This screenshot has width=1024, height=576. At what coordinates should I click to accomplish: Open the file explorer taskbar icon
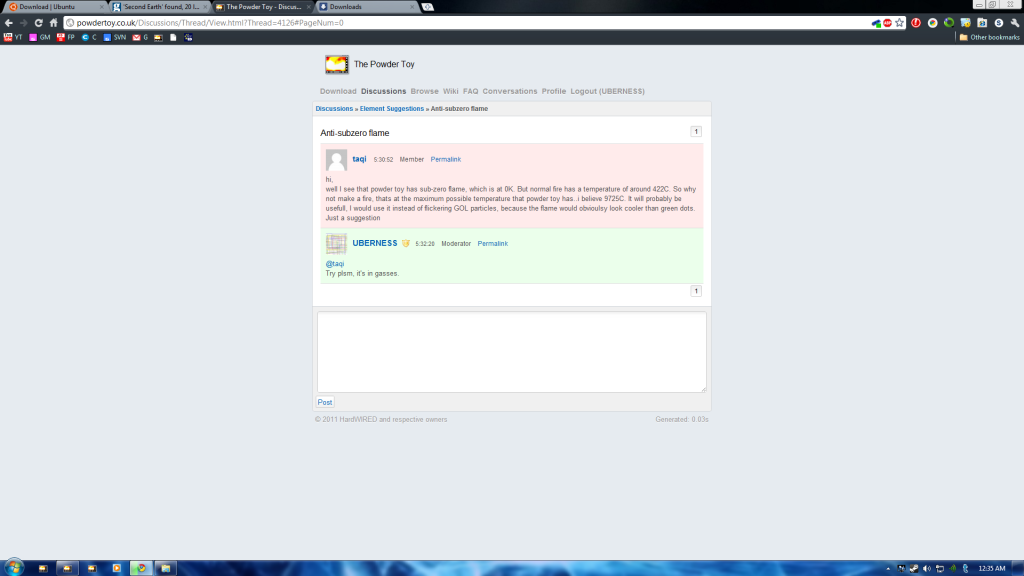click(166, 568)
